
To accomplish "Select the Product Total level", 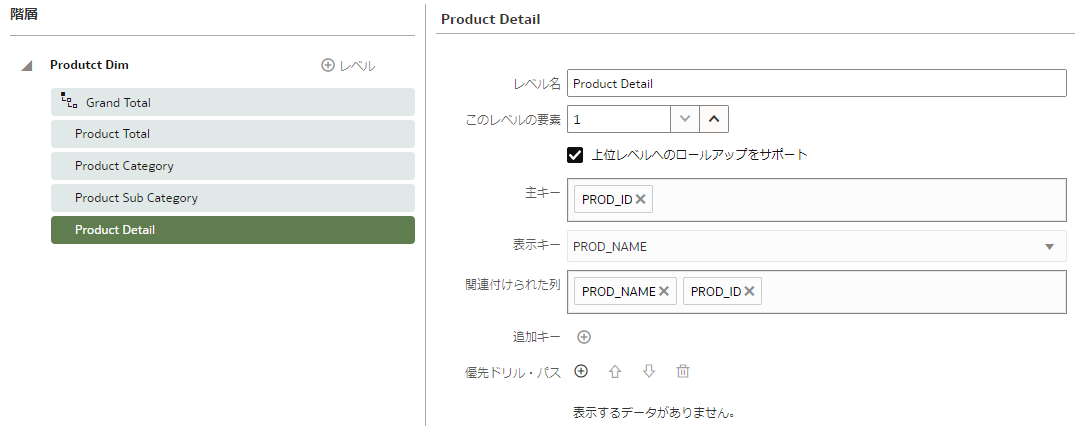I will pos(232,134).
